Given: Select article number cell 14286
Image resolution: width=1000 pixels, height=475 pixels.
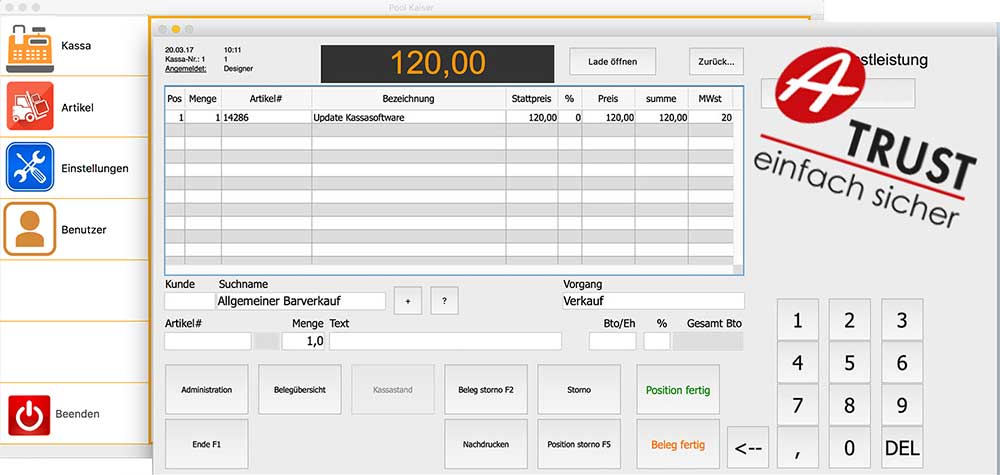Looking at the screenshot, I should coord(267,118).
